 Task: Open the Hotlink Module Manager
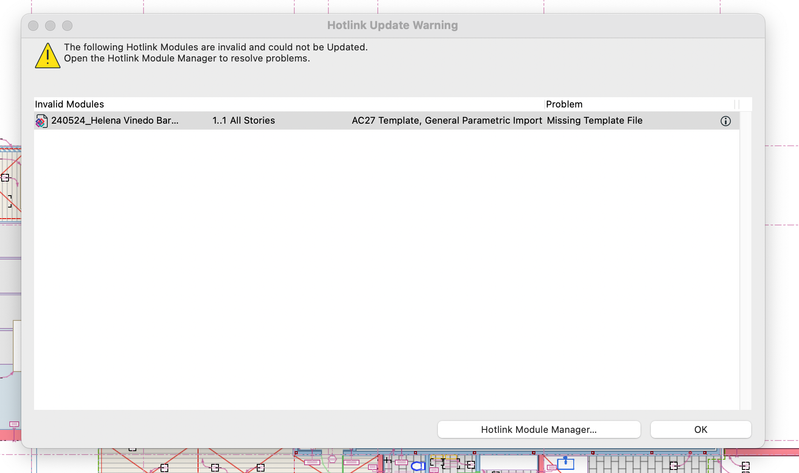click(x=539, y=429)
